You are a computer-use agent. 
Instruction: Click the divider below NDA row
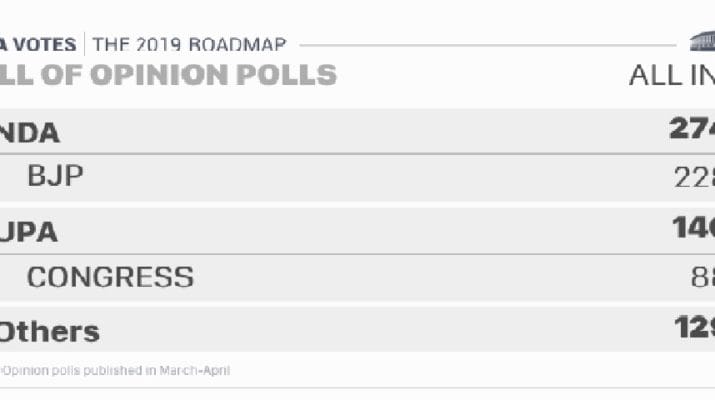(x=358, y=154)
